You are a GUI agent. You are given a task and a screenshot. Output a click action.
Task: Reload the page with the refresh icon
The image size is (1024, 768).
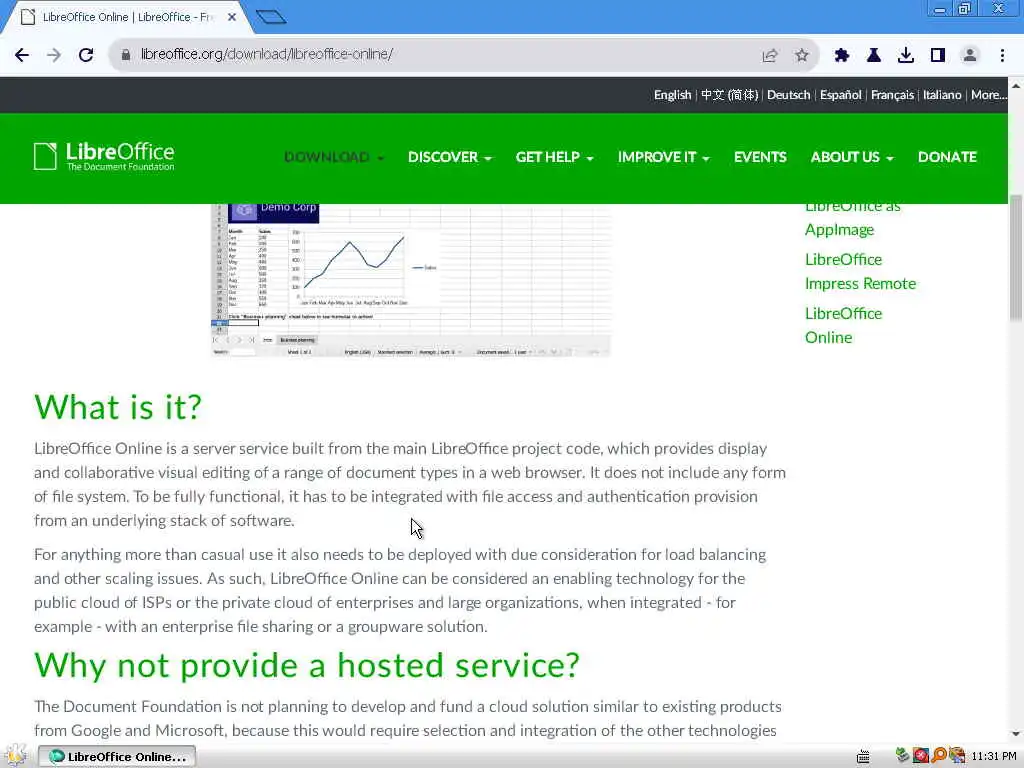pos(86,55)
